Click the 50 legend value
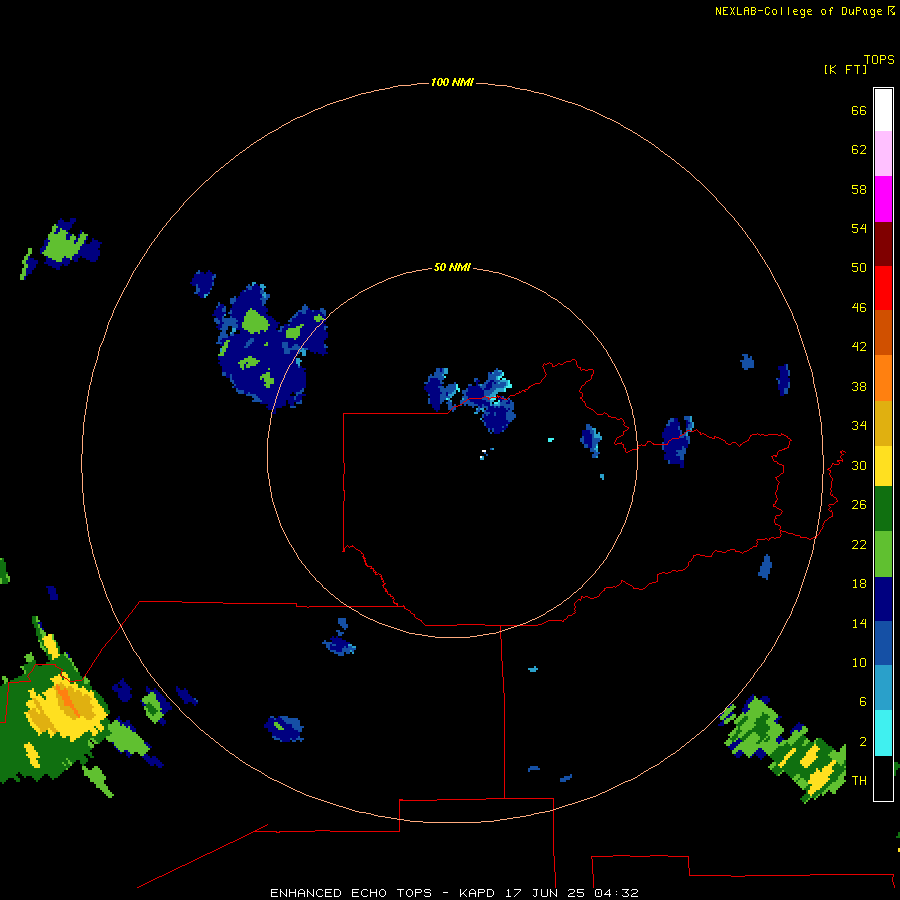Image resolution: width=900 pixels, height=900 pixels. click(x=859, y=268)
